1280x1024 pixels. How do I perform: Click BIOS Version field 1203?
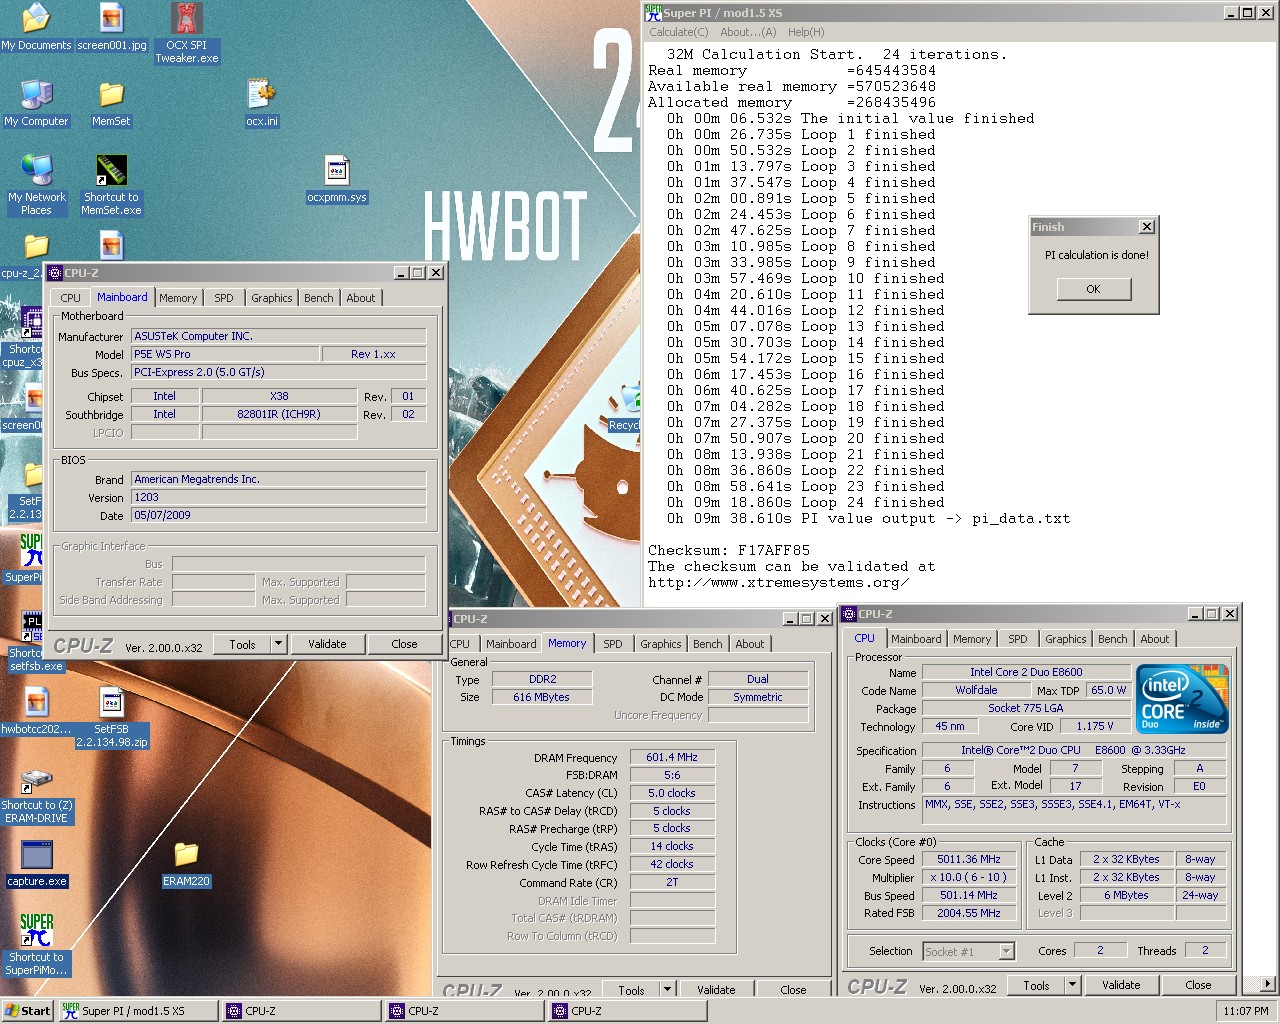tap(279, 497)
